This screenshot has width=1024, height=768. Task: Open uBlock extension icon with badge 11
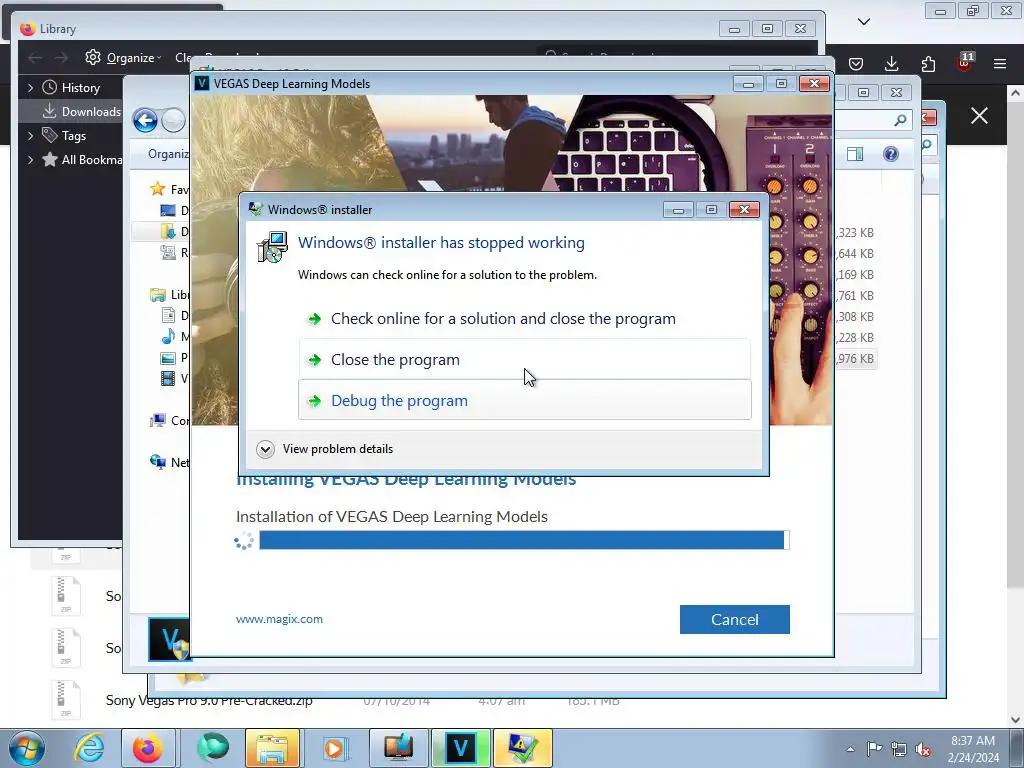point(965,62)
